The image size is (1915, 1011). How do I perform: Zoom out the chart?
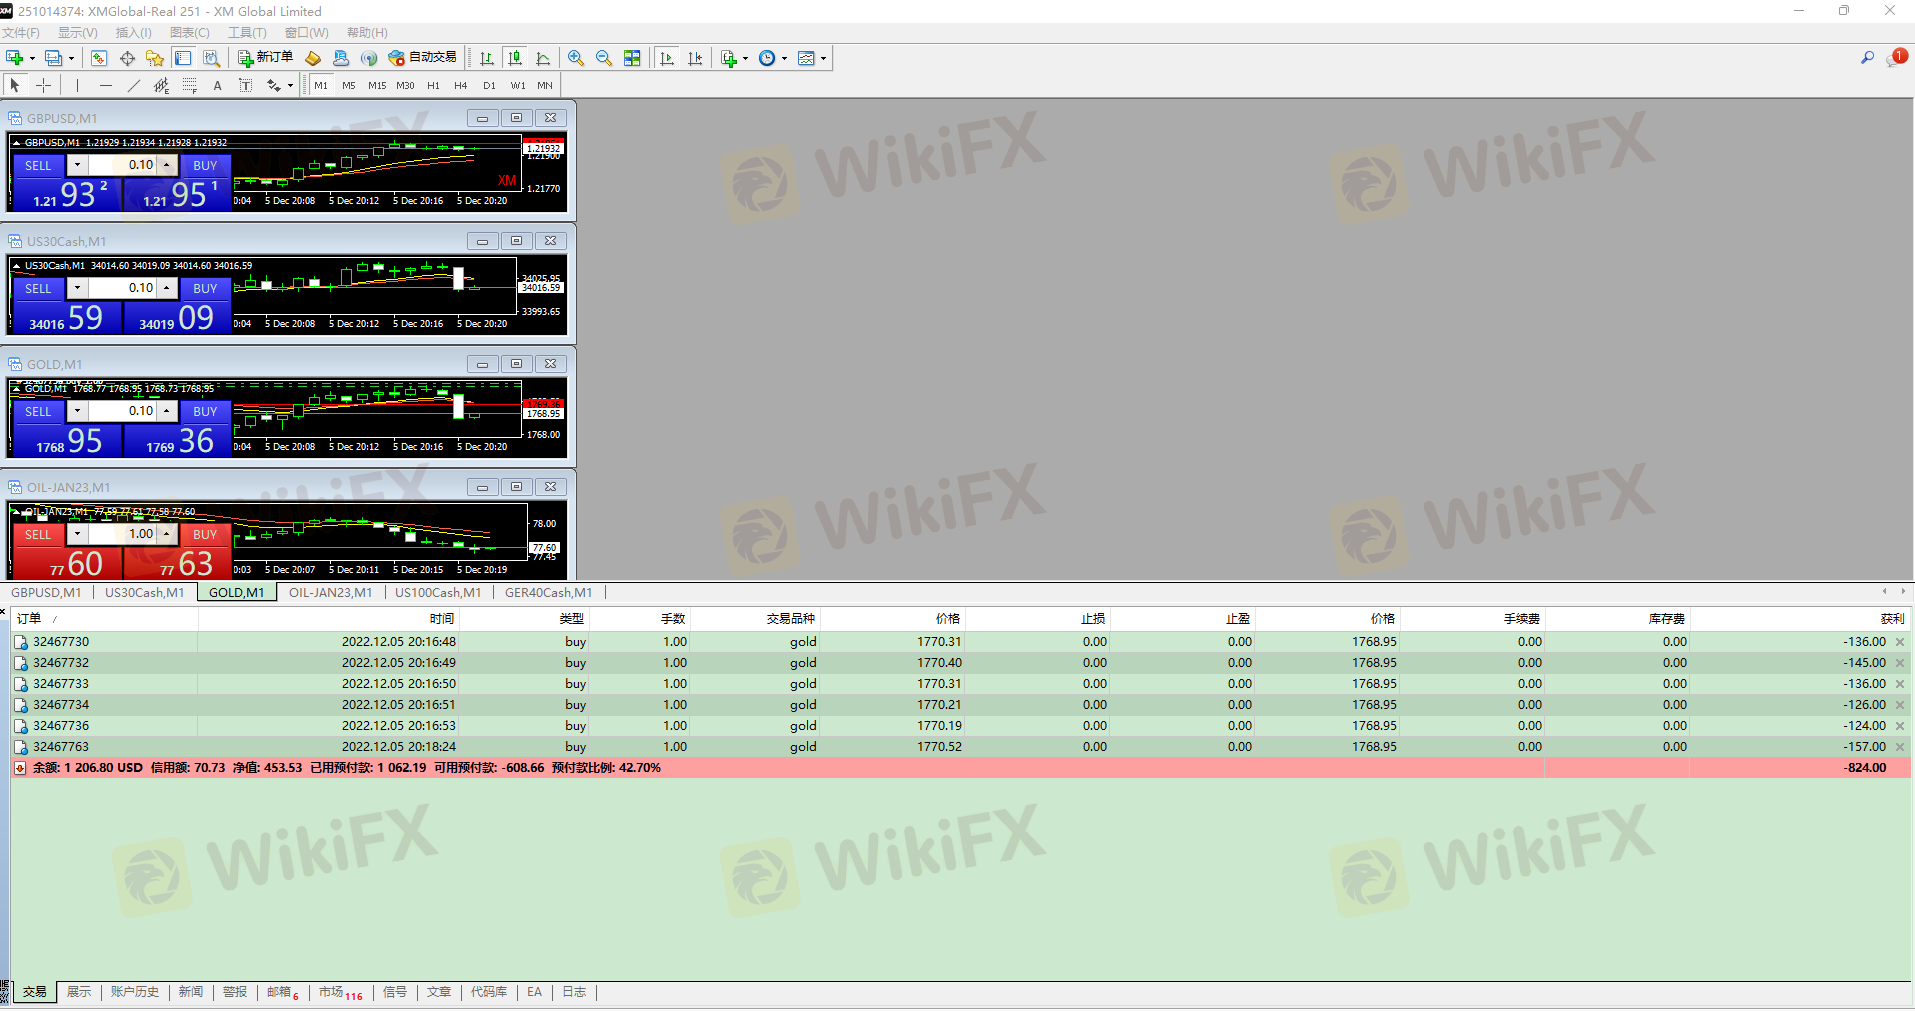click(x=604, y=58)
